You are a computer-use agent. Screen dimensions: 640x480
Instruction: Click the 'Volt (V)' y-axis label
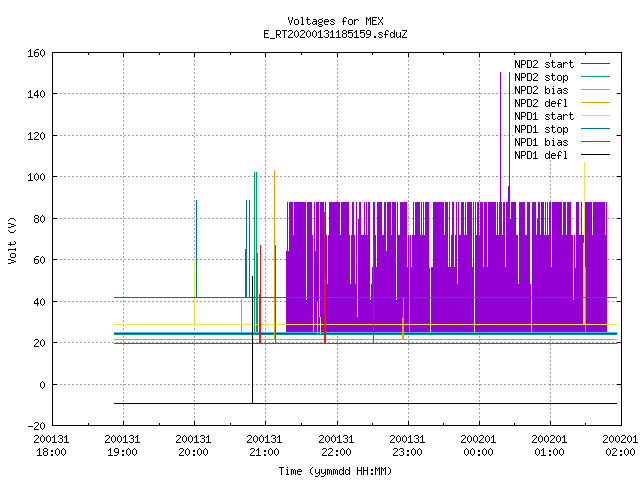pos(13,241)
